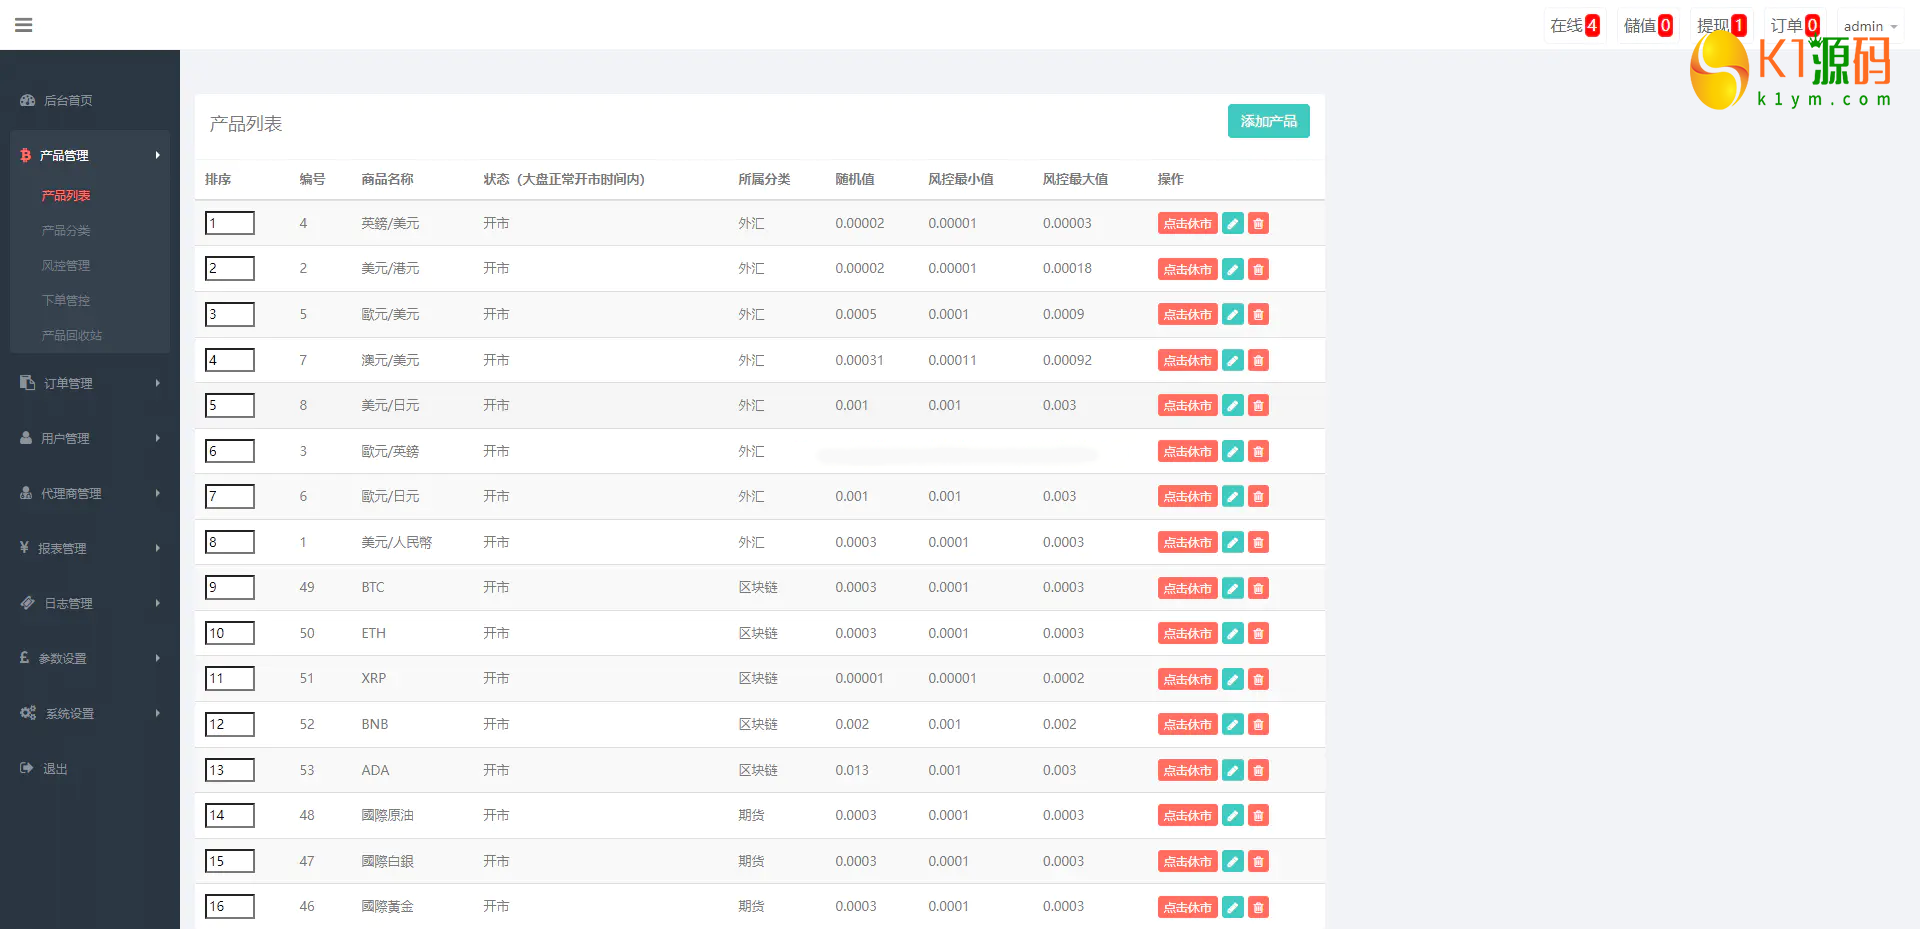Toggle market closed for 歐元/美元 via 点击休市

1187,315
